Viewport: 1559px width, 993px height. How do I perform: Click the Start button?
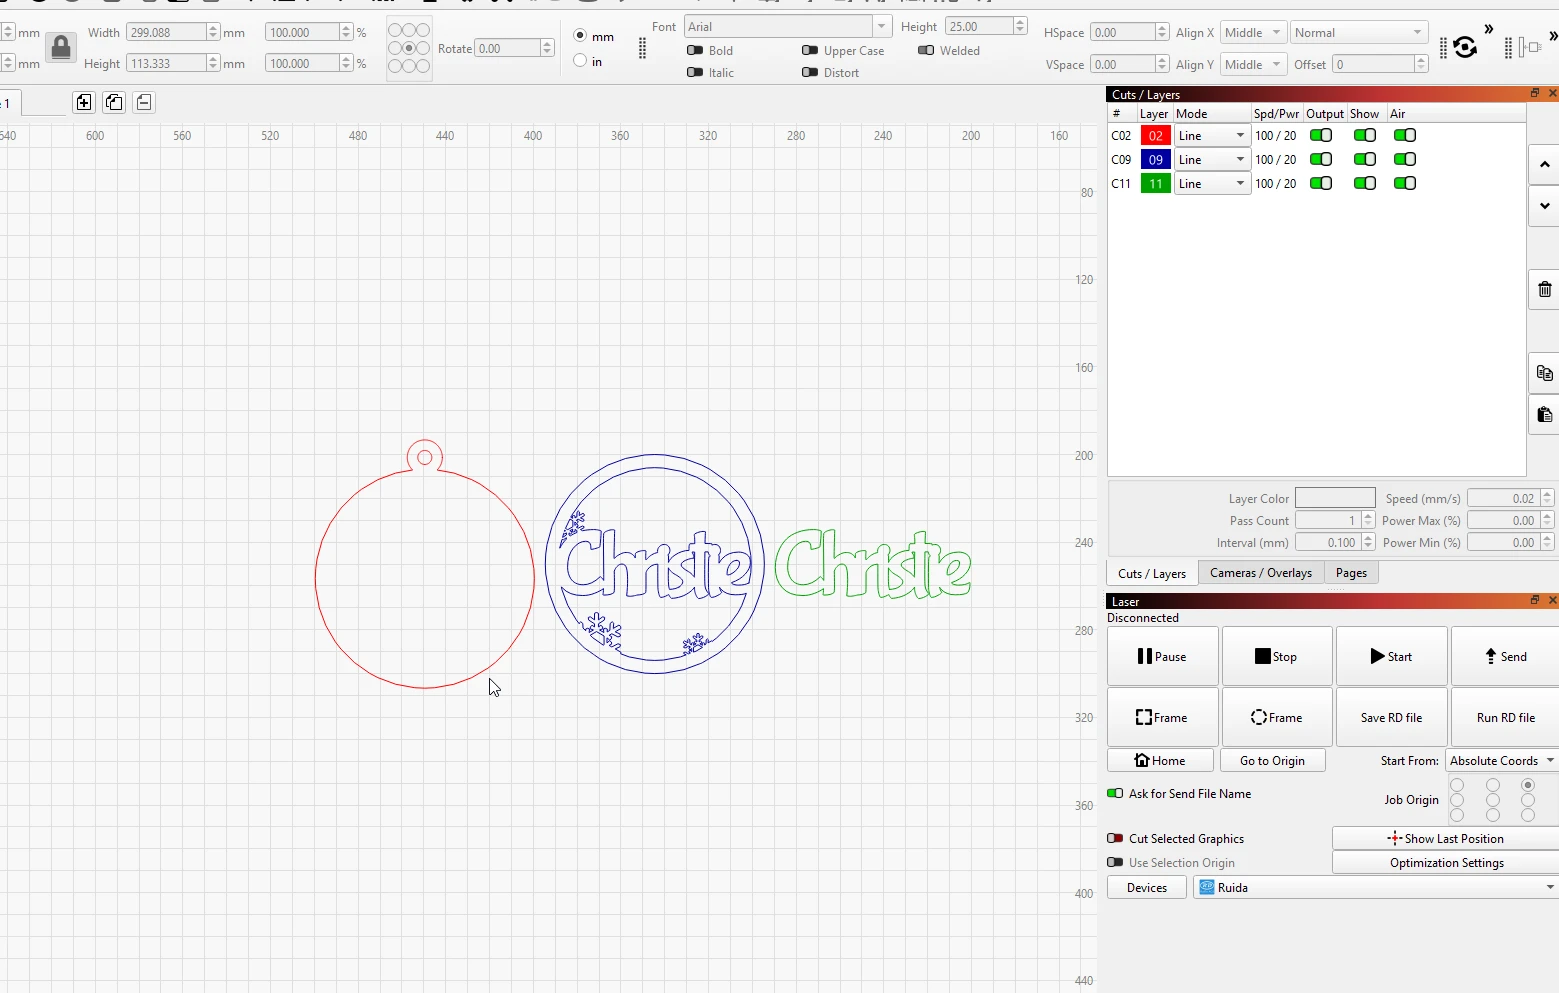click(1391, 656)
